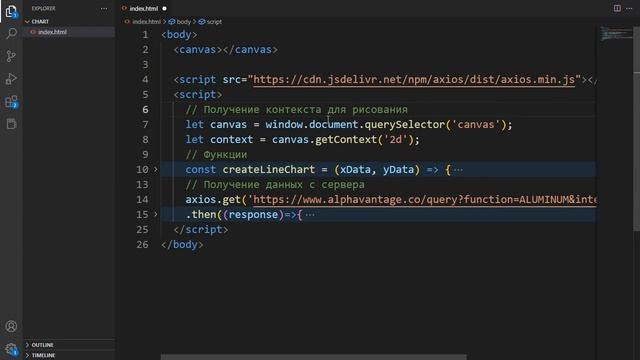Click the split editor right icon
This screenshot has height=360, width=640.
tap(617, 8)
